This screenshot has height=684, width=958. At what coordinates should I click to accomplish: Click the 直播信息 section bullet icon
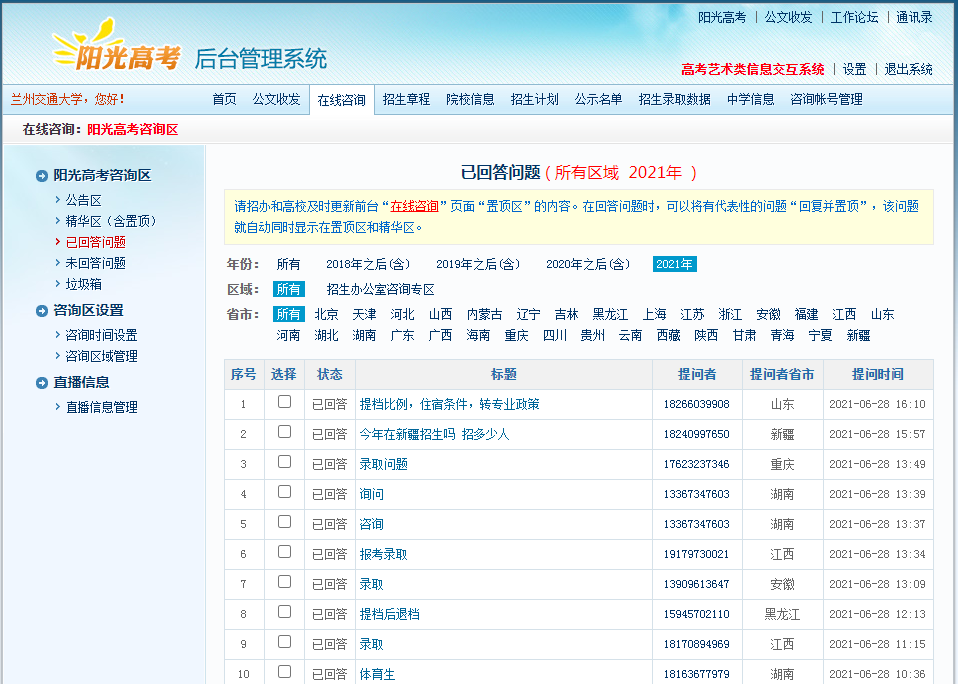tap(42, 383)
